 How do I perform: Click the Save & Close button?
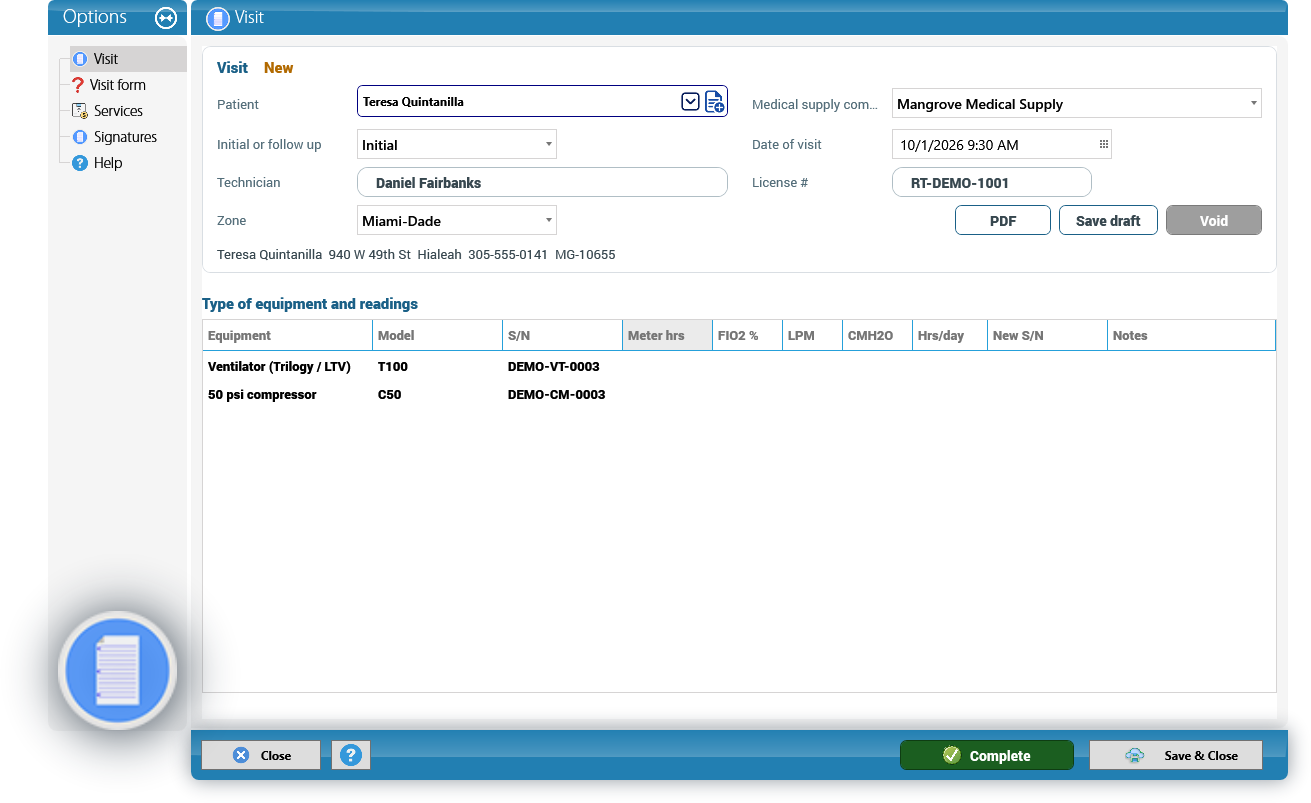1176,755
